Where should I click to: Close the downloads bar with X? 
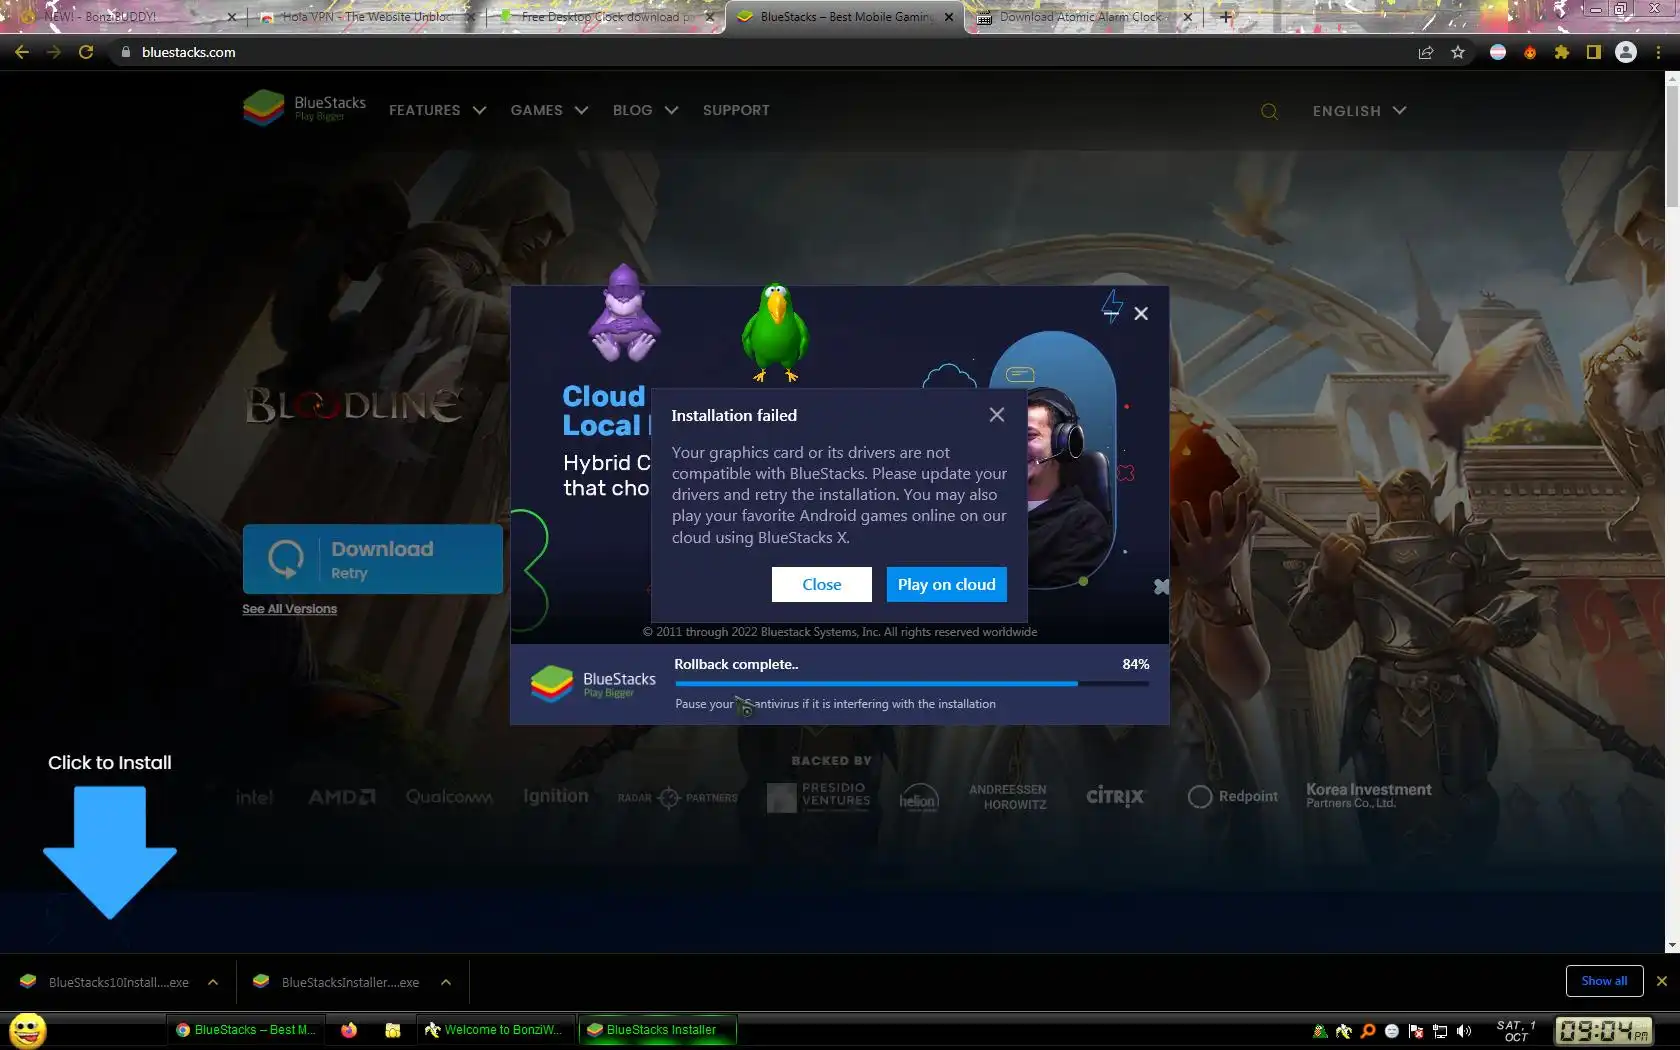[x=1662, y=981]
